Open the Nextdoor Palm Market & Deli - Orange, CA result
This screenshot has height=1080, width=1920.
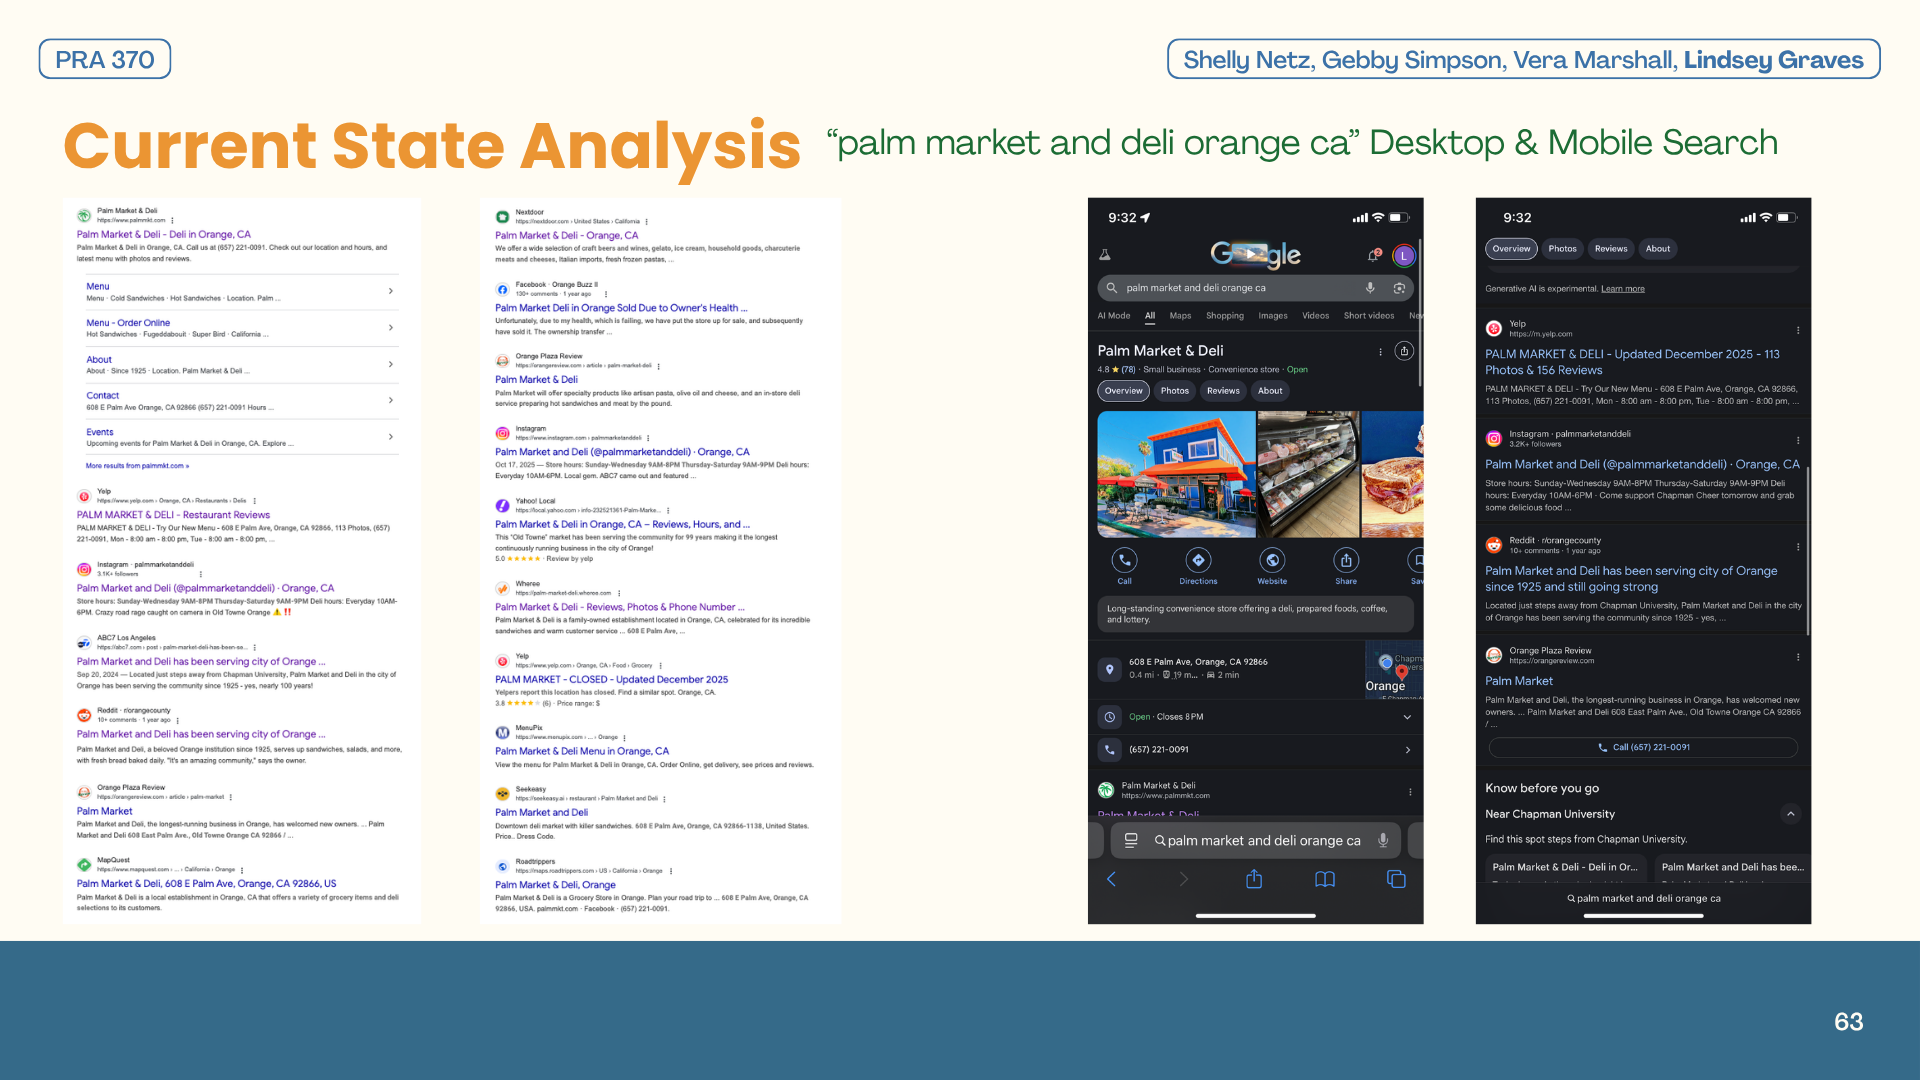tap(566, 236)
